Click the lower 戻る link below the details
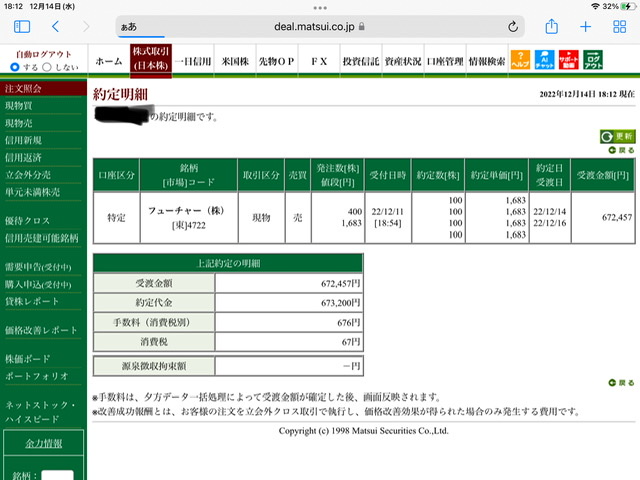This screenshot has height=480, width=640. [621, 382]
